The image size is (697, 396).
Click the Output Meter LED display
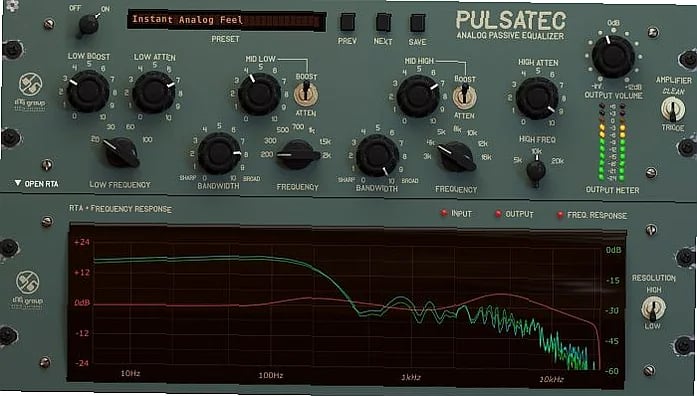click(x=613, y=142)
